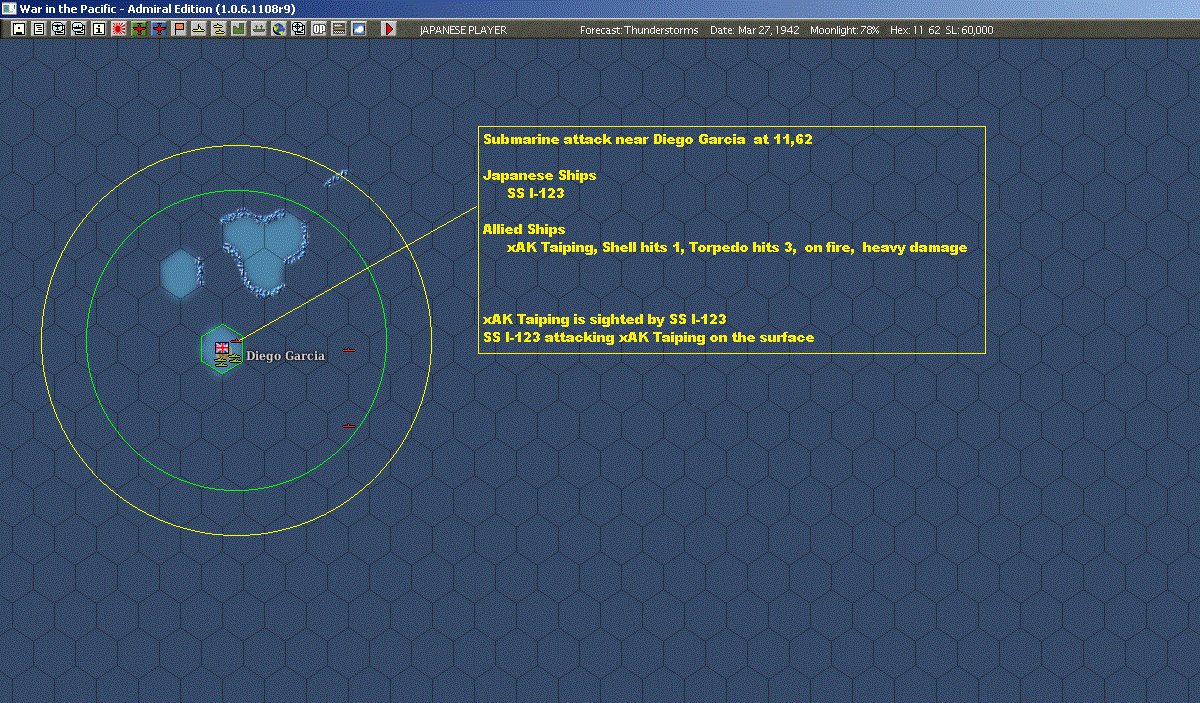Click the red submarine marker level with Diego Garcia label

pos(349,349)
